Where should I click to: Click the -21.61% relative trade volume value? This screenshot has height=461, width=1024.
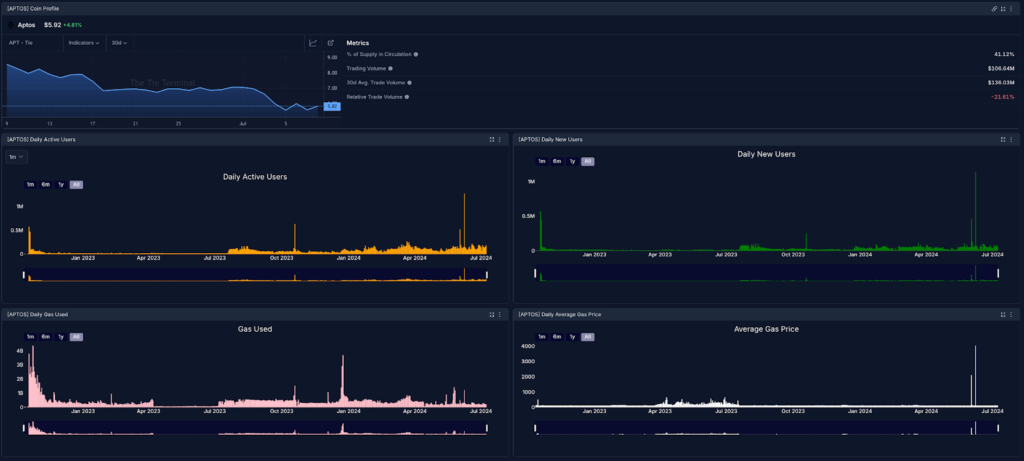[x=1002, y=97]
